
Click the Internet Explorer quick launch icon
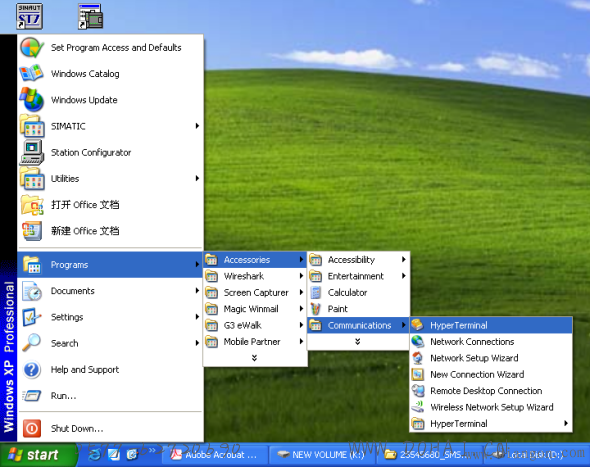94,455
